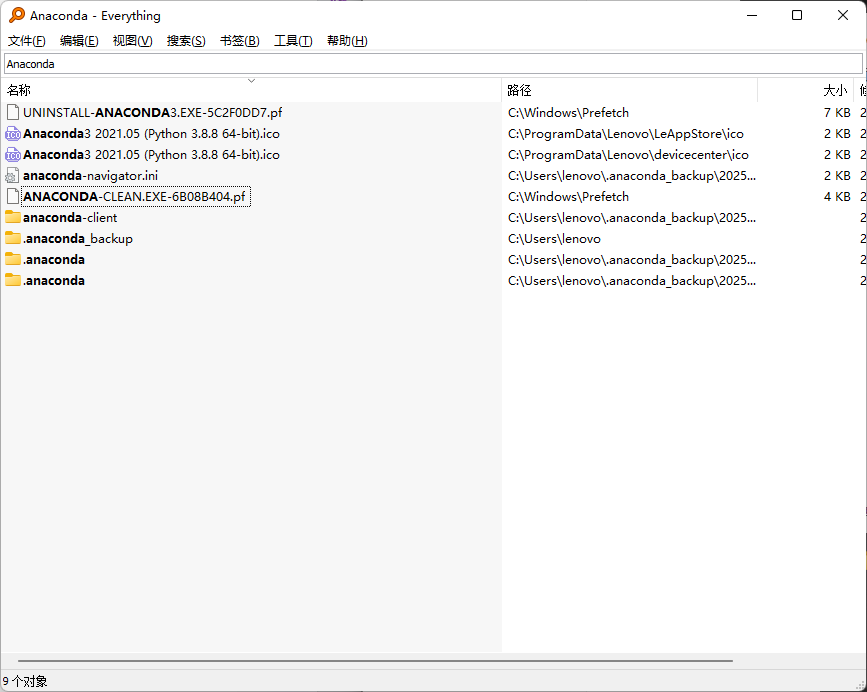
Task: Open the 帮助(H) menu
Action: (x=347, y=41)
